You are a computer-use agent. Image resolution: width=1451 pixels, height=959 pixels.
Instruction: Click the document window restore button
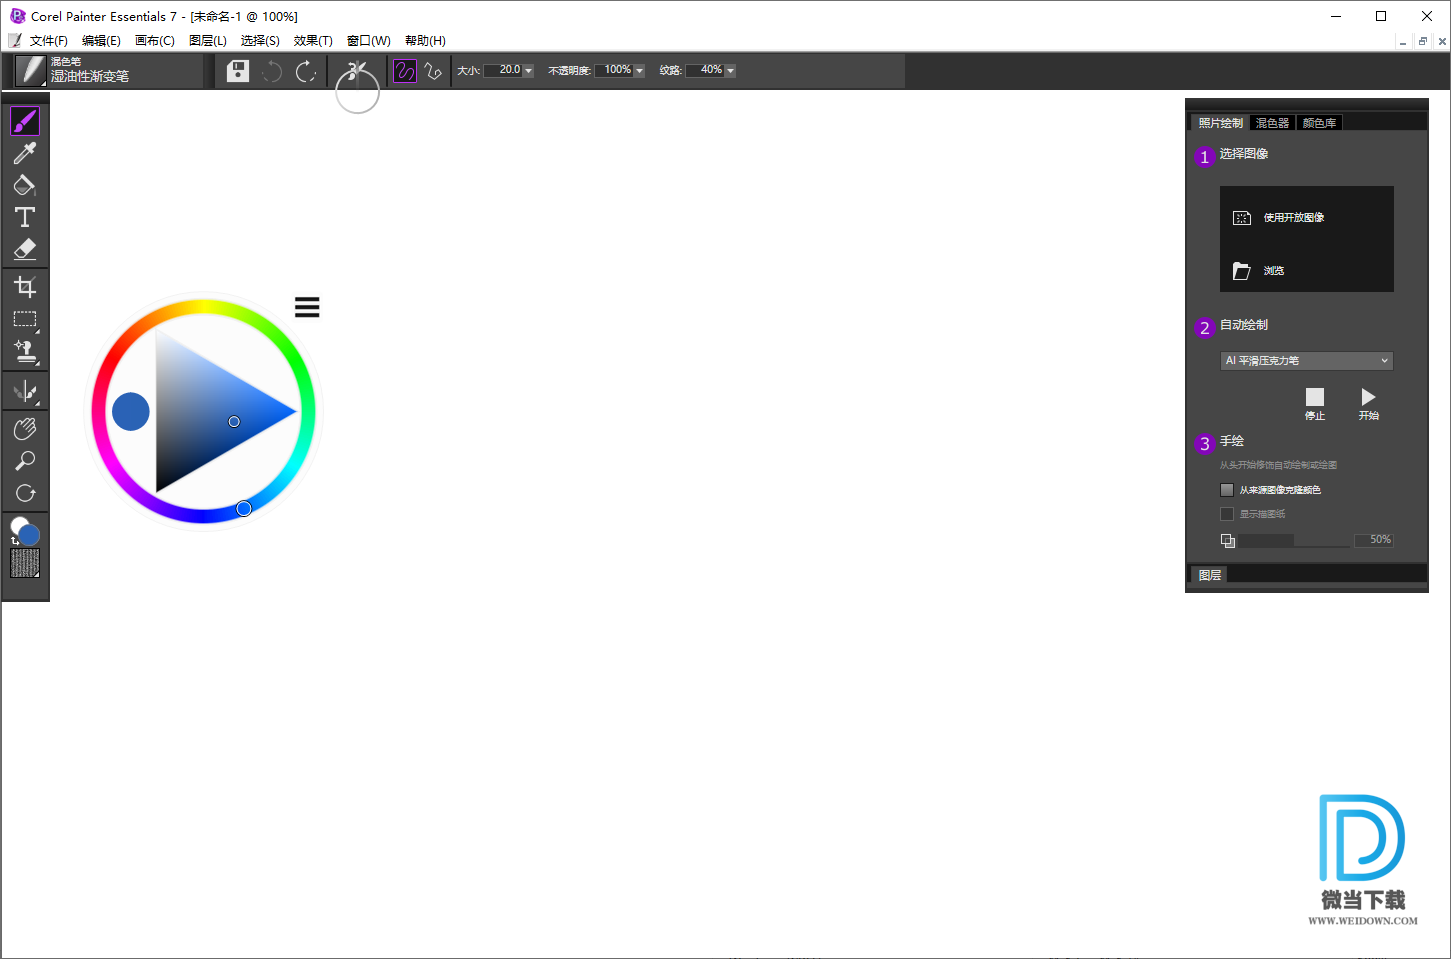click(1422, 41)
